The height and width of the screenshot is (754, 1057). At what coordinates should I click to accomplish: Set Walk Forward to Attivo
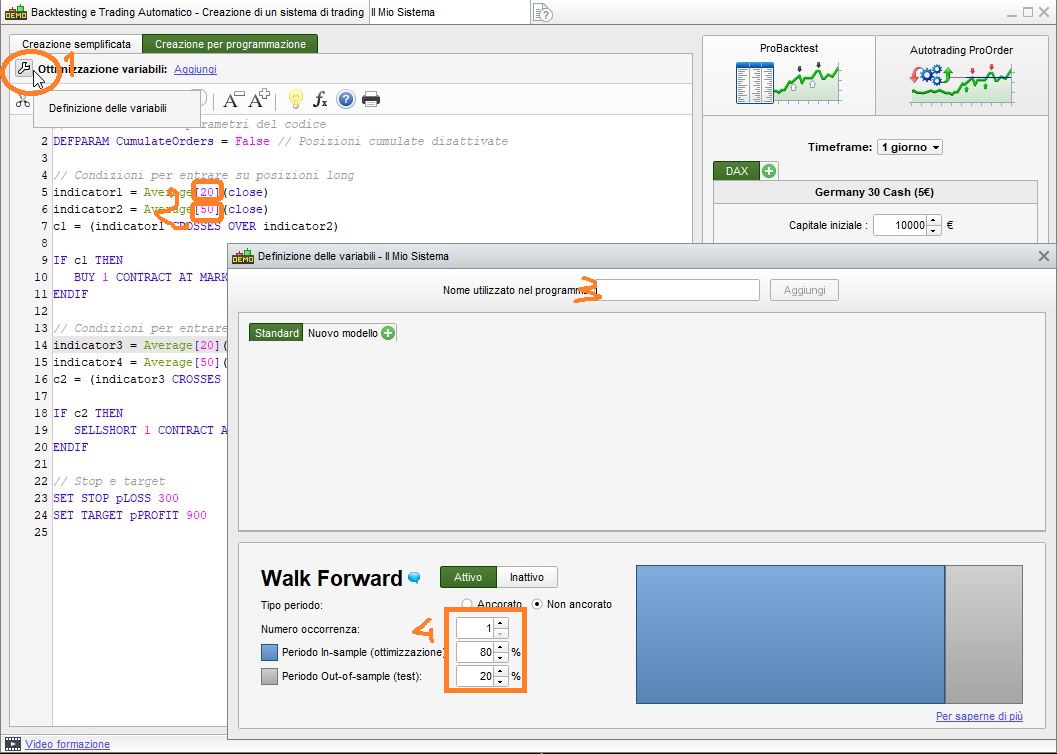pos(468,577)
